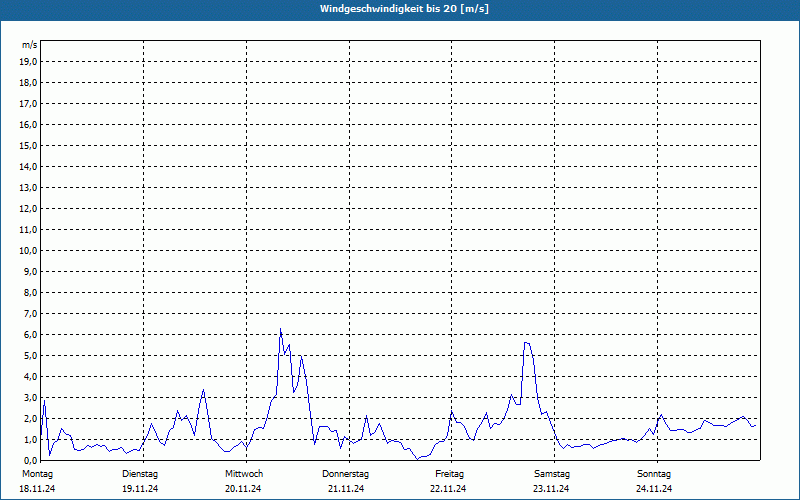Select the 15,0 y-axis label

[x=29, y=145]
